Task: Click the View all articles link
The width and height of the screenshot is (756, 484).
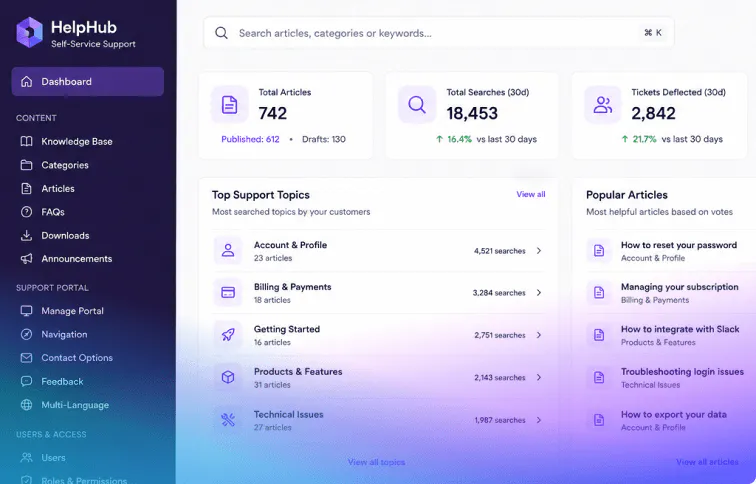Action: tap(707, 462)
